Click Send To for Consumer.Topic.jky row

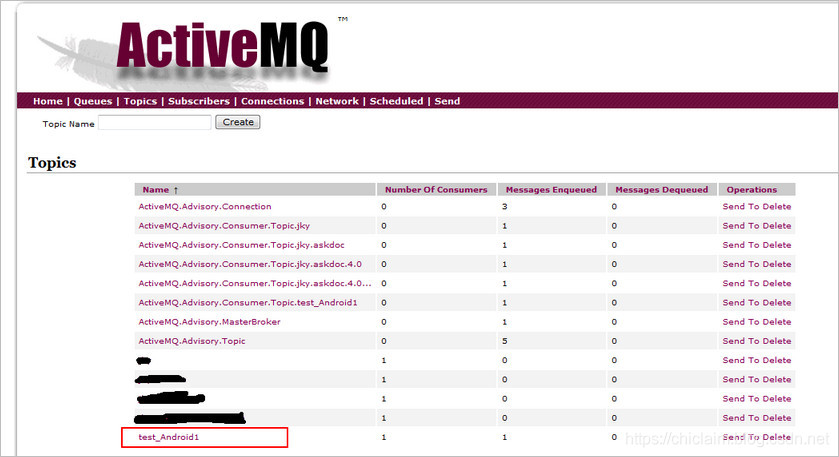coord(741,226)
